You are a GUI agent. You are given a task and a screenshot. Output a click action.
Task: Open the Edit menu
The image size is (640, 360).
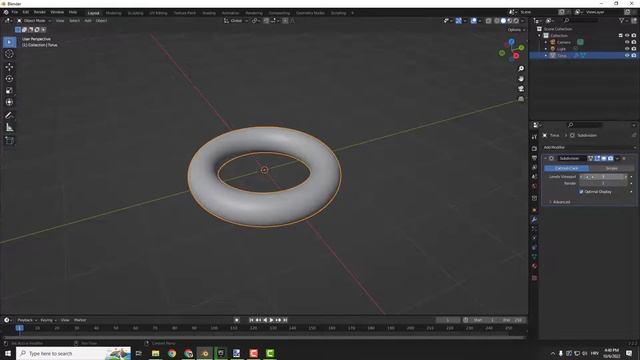point(26,12)
